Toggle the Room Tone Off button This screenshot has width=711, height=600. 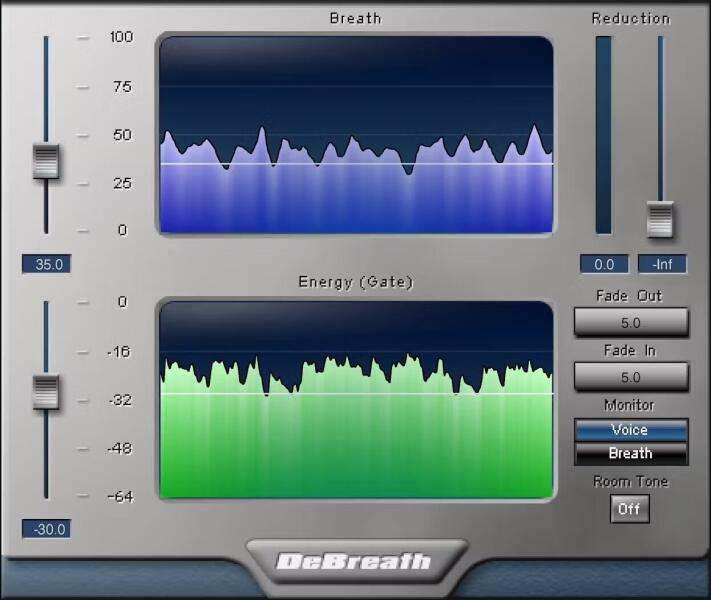[629, 509]
